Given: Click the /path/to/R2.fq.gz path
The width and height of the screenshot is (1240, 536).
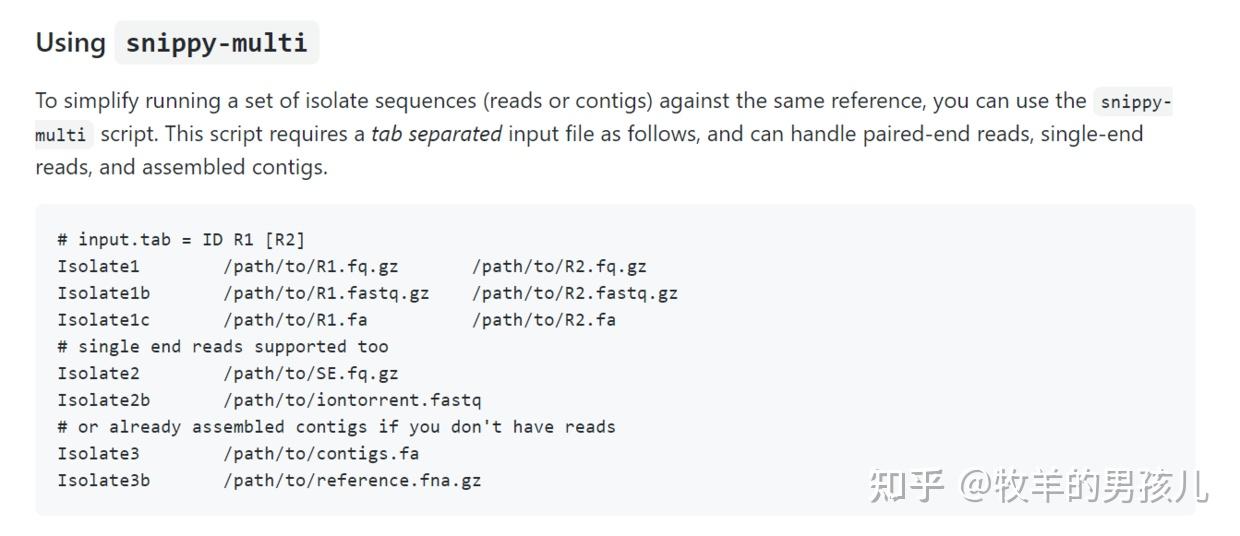Looking at the screenshot, I should pos(559,266).
